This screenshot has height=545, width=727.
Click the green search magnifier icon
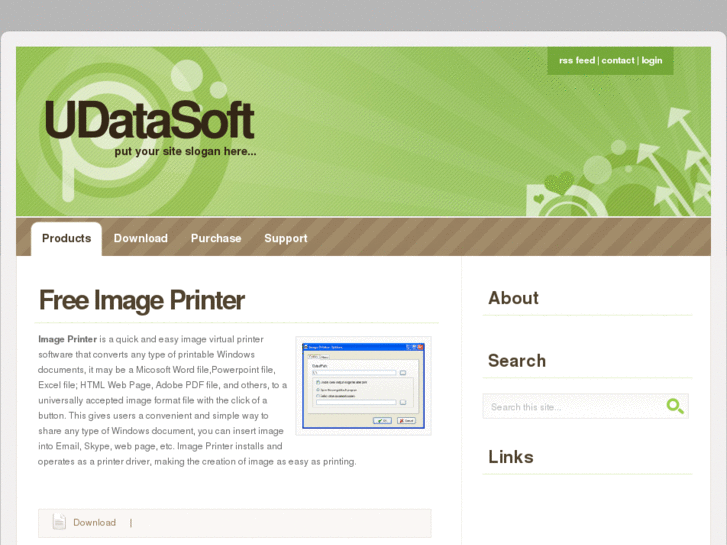675,406
